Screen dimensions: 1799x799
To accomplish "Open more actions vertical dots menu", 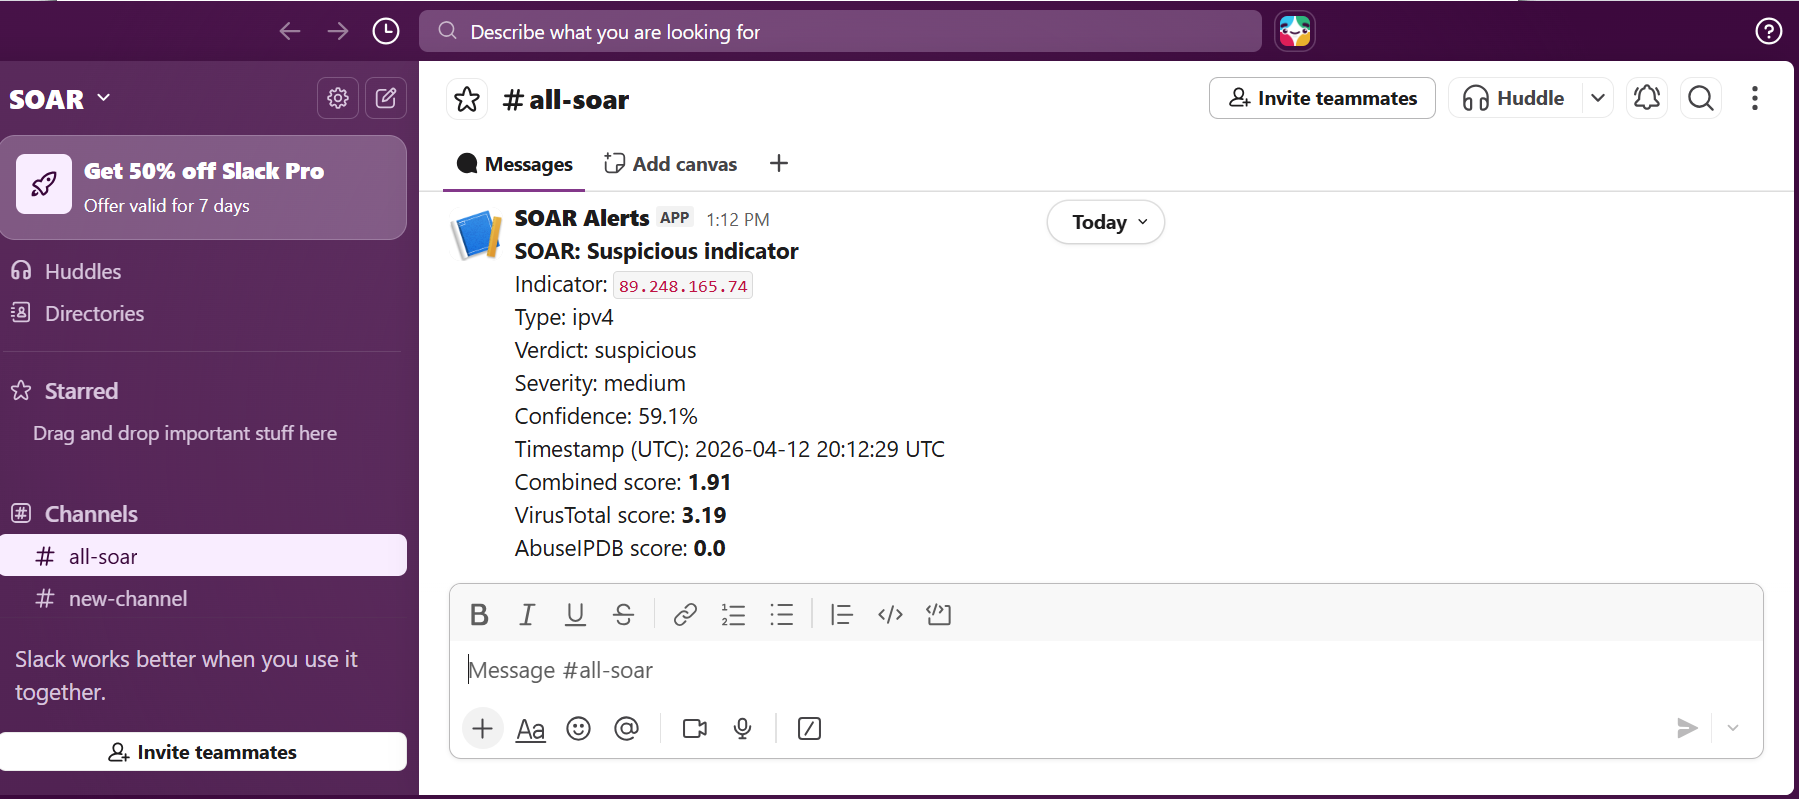I will tap(1755, 98).
